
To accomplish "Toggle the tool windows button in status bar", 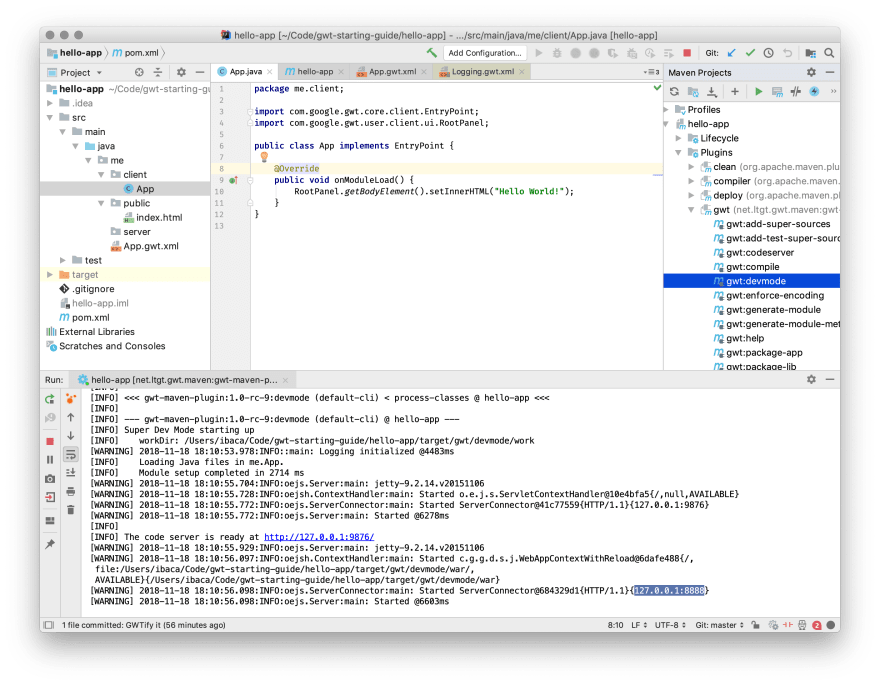I will (49, 625).
